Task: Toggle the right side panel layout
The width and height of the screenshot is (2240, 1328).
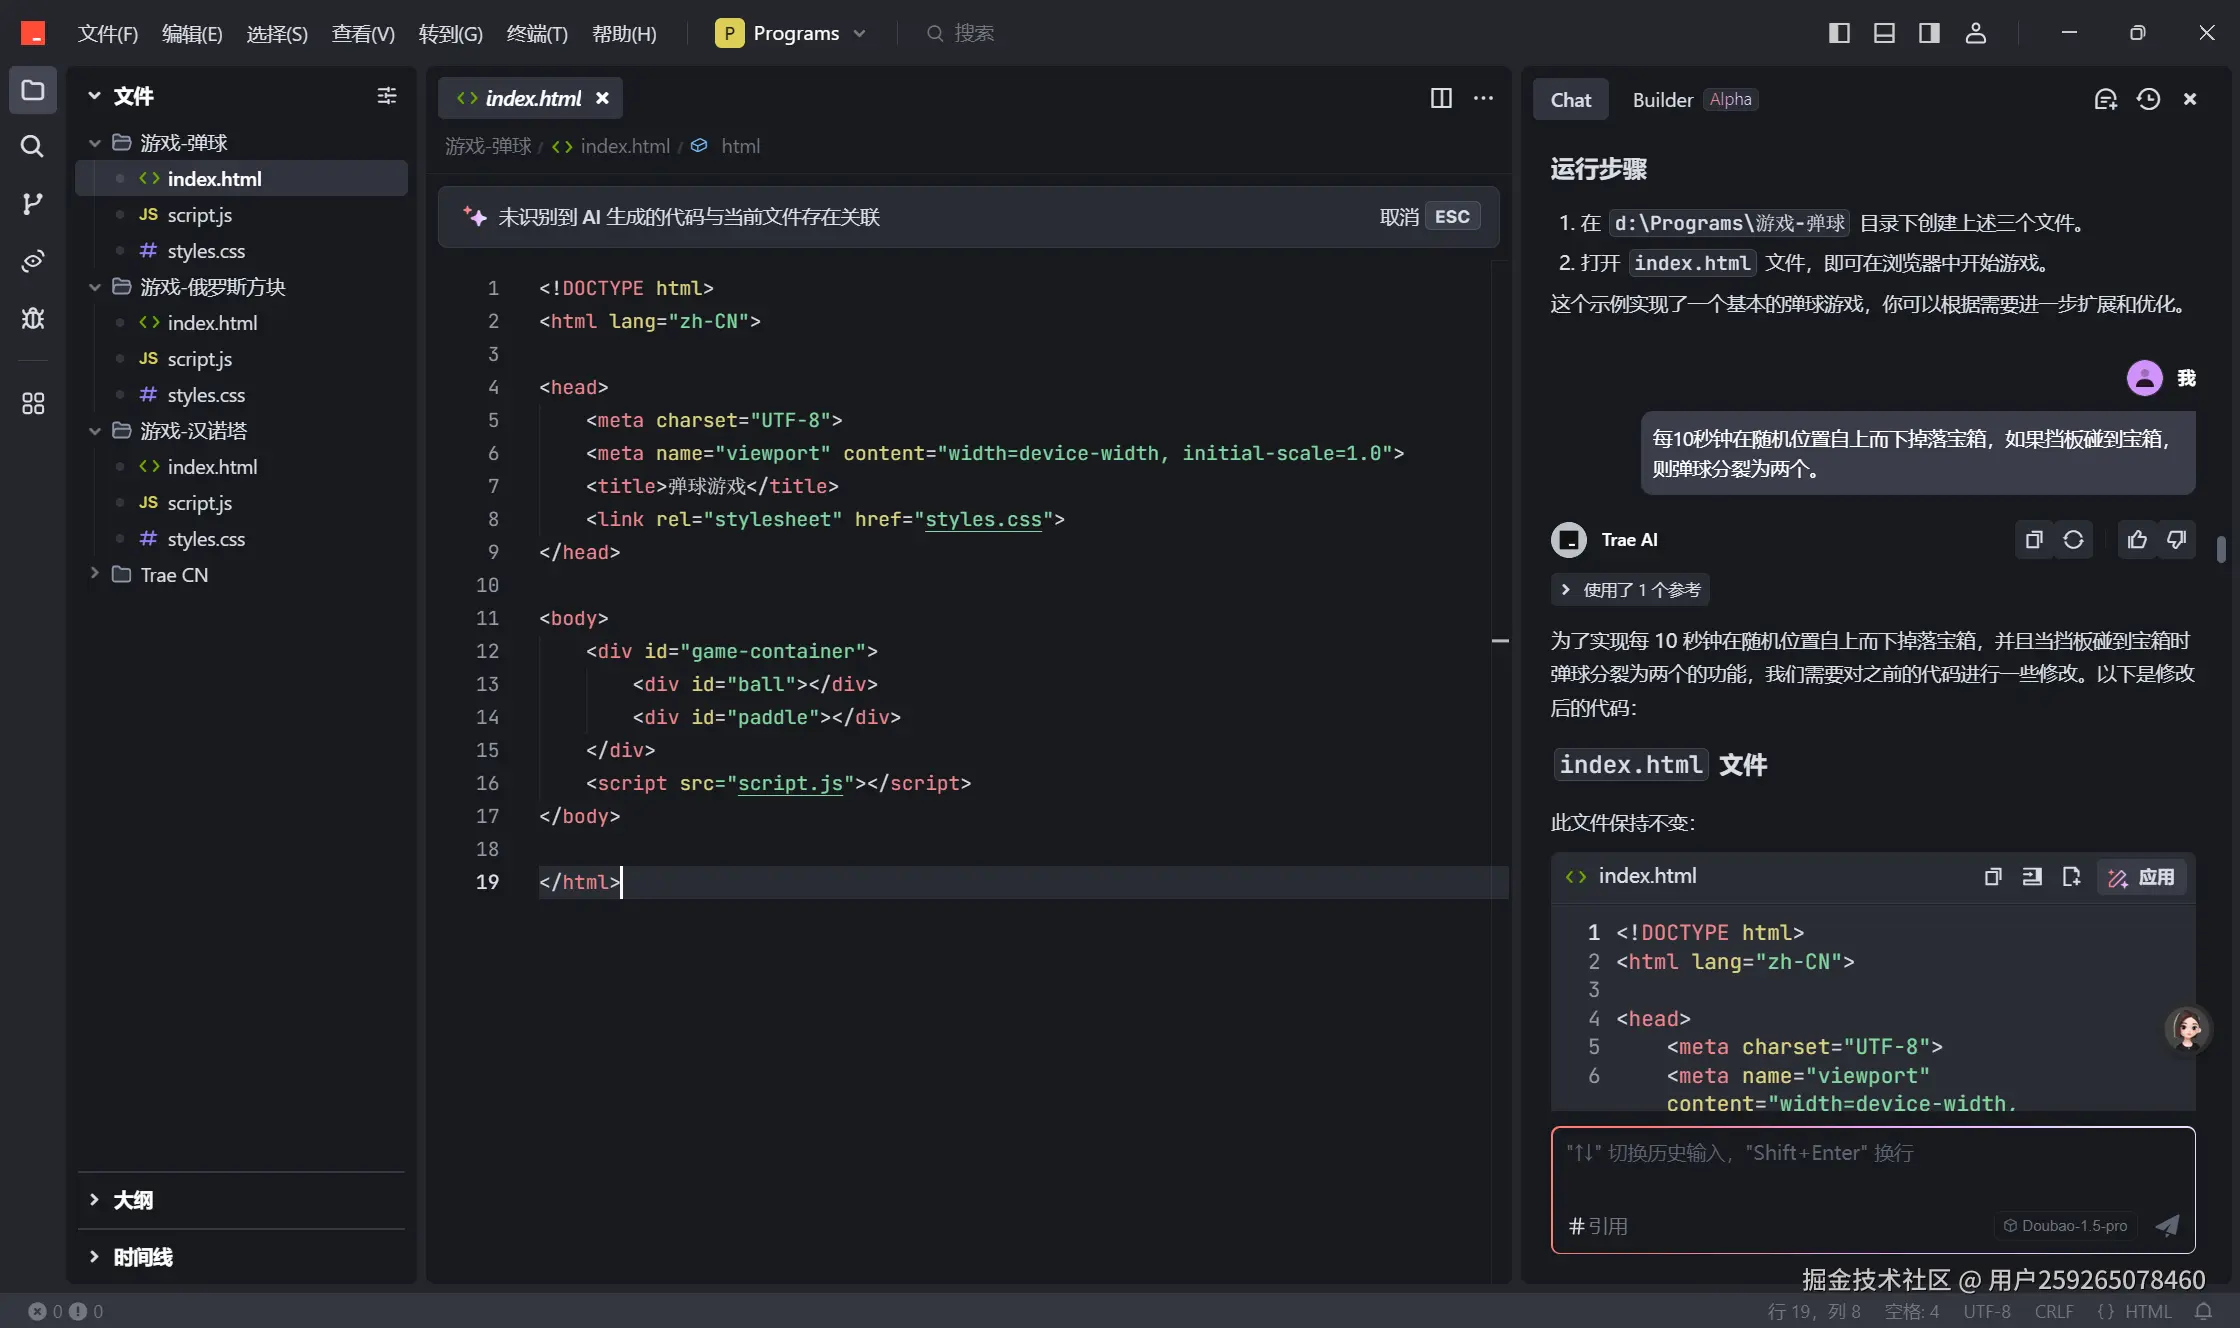Action: coord(1929,33)
